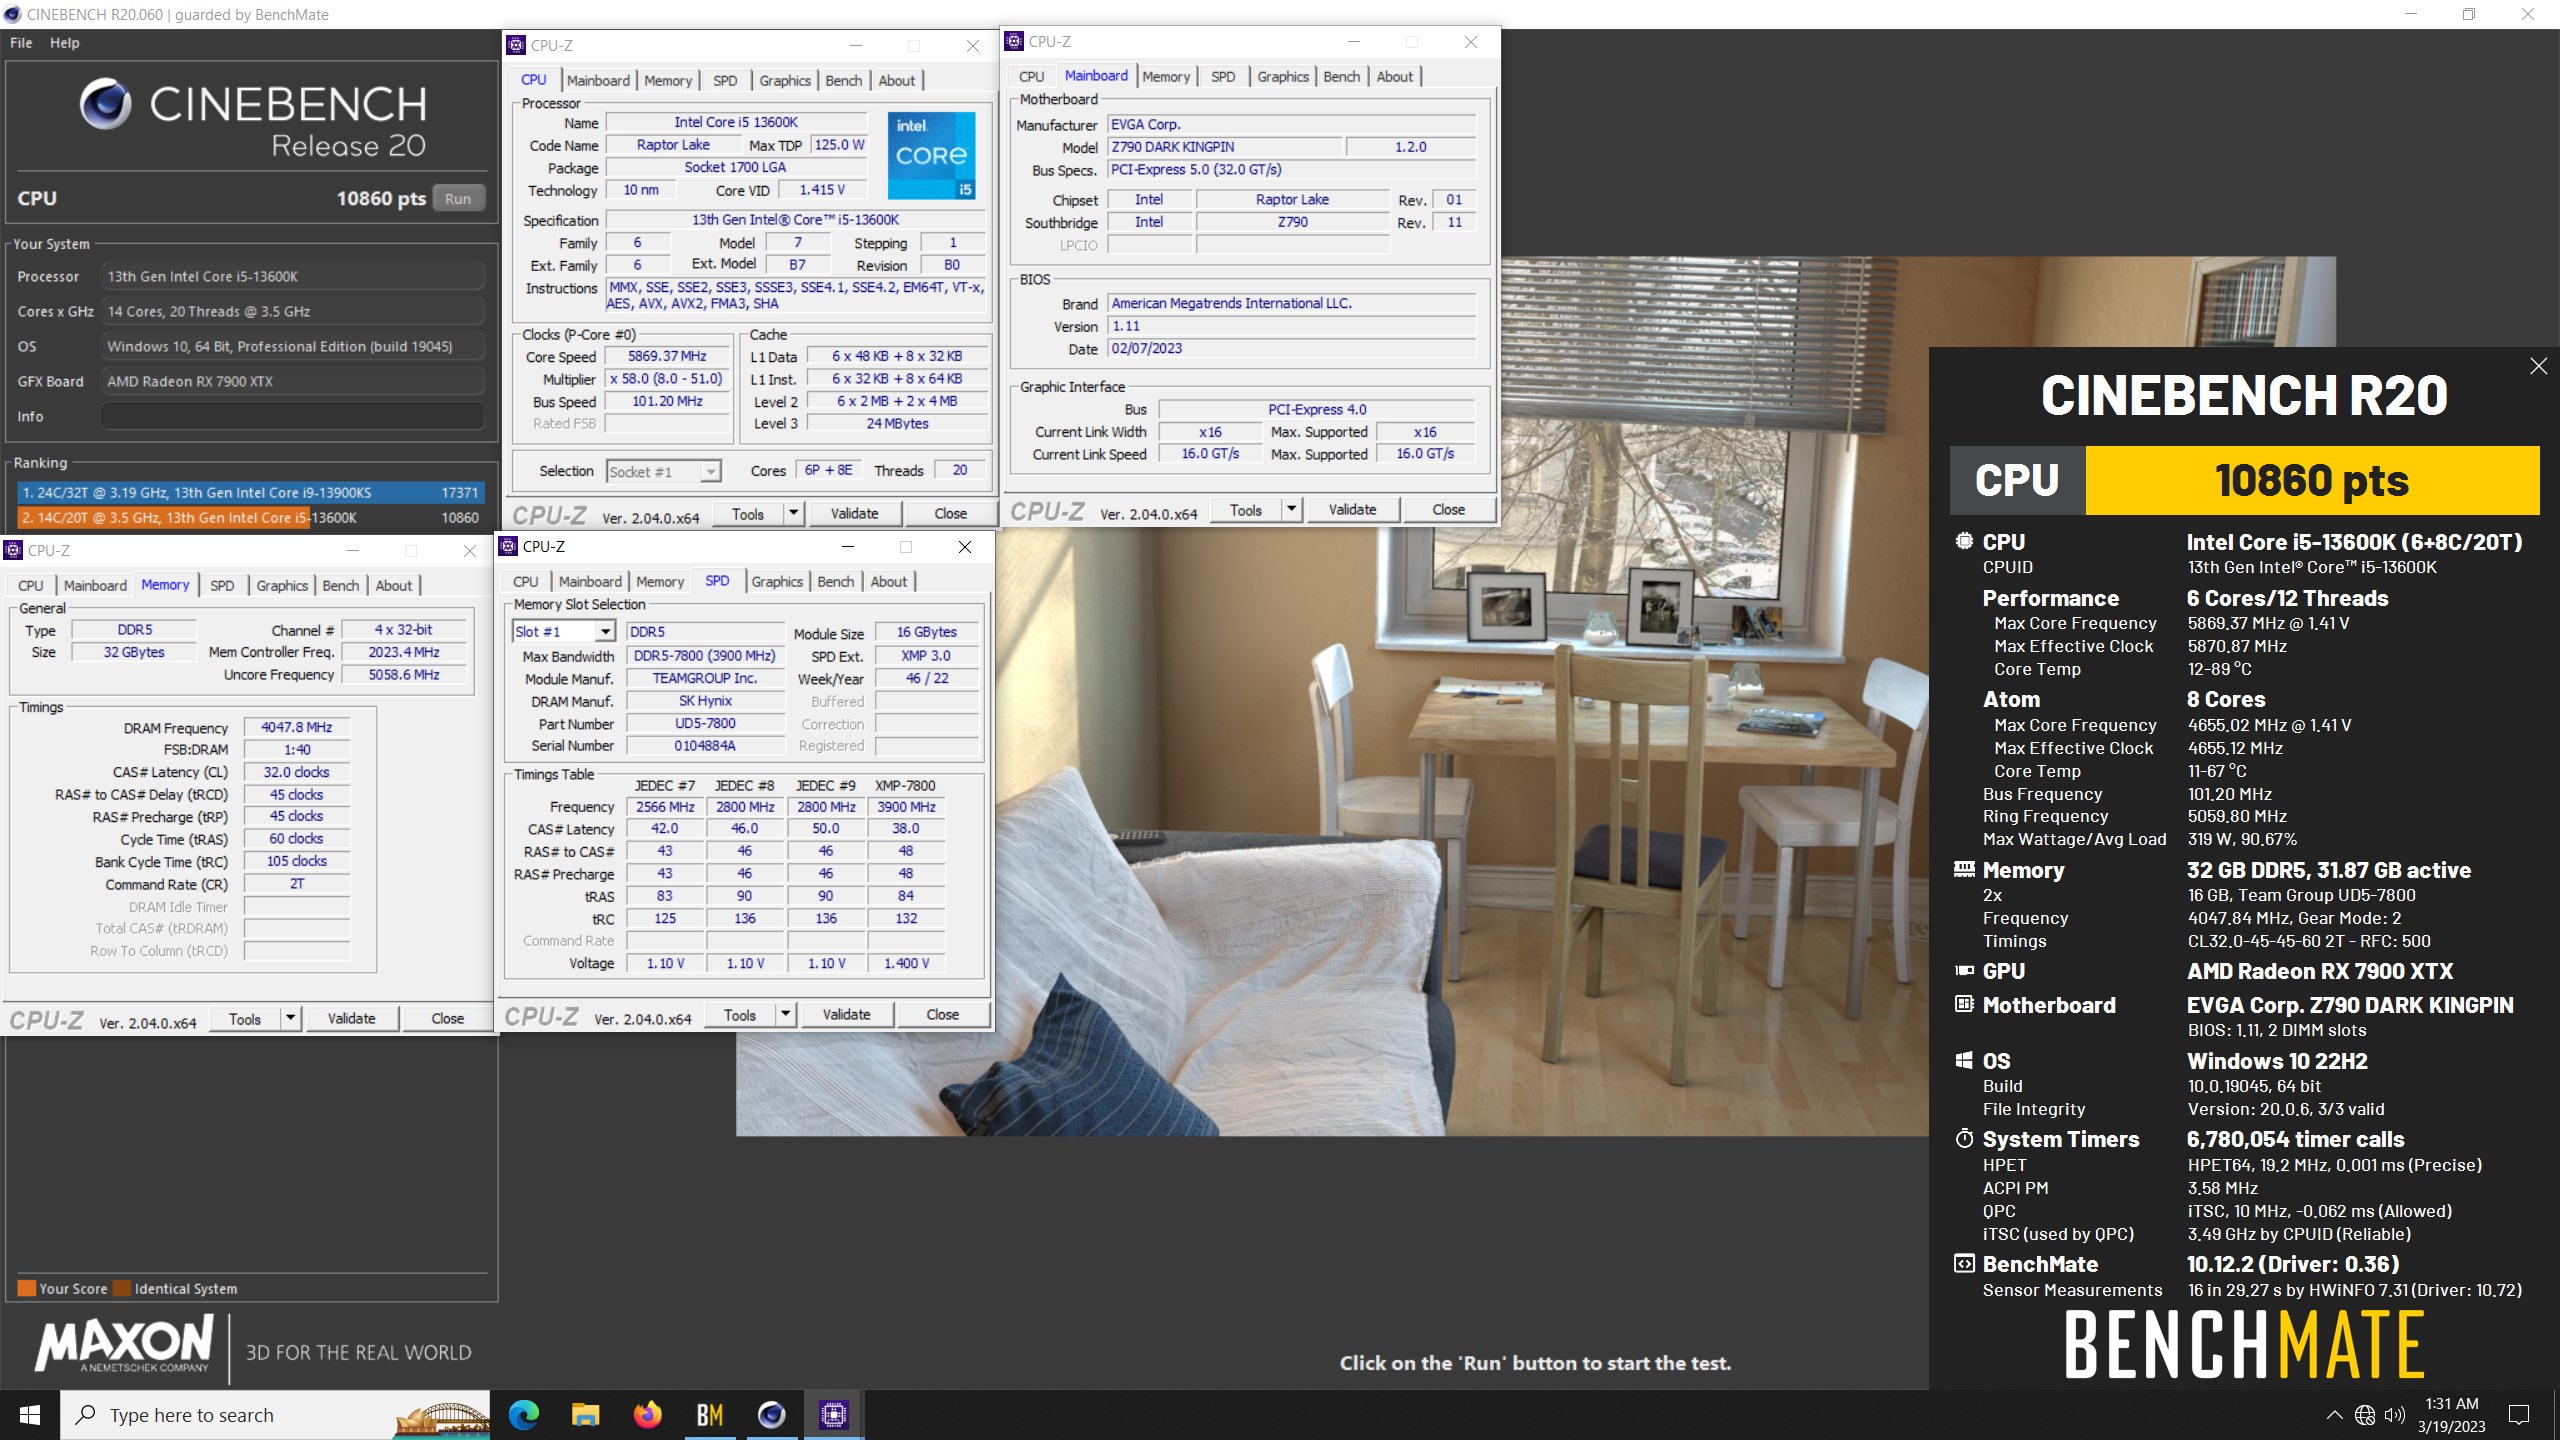Image resolution: width=2560 pixels, height=1440 pixels.
Task: Click the Windows OS icon in BenchMate panel
Action: tap(1964, 1060)
